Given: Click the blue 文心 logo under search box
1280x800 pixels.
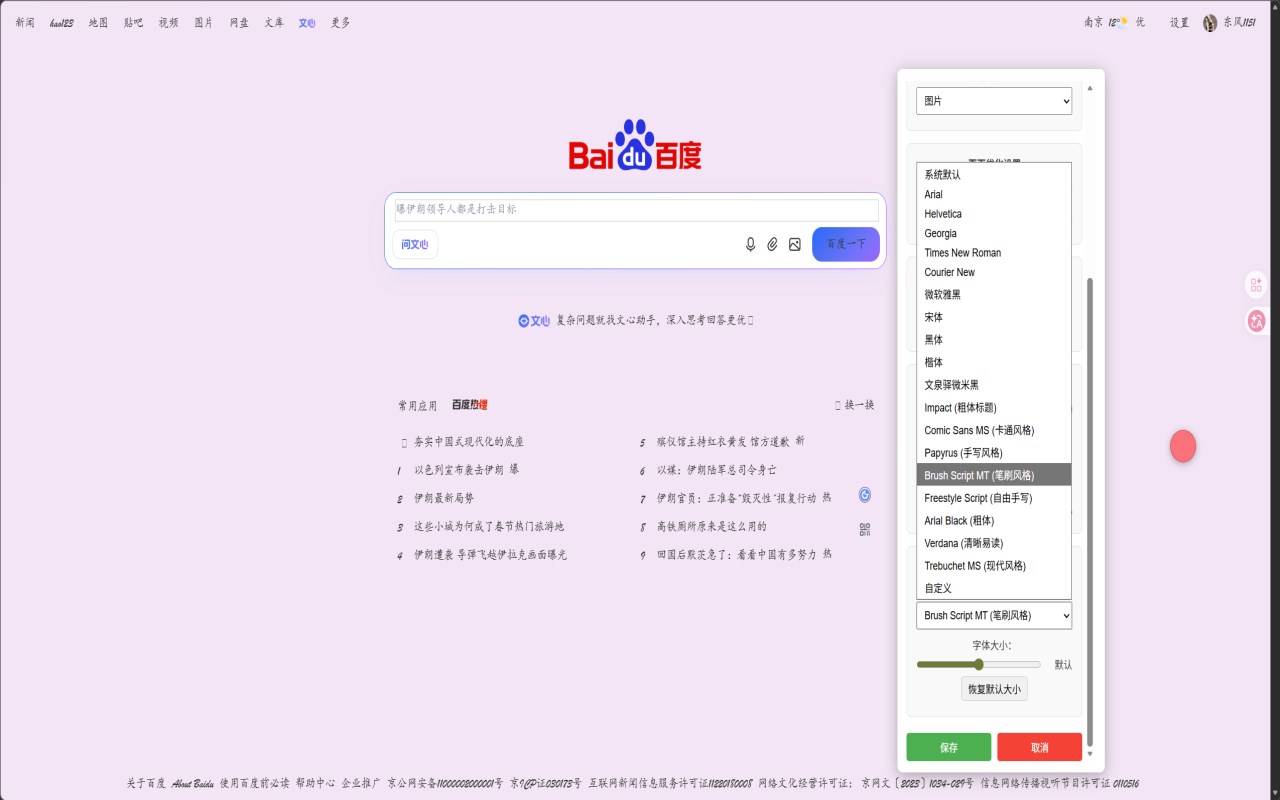Looking at the screenshot, I should pos(534,321).
